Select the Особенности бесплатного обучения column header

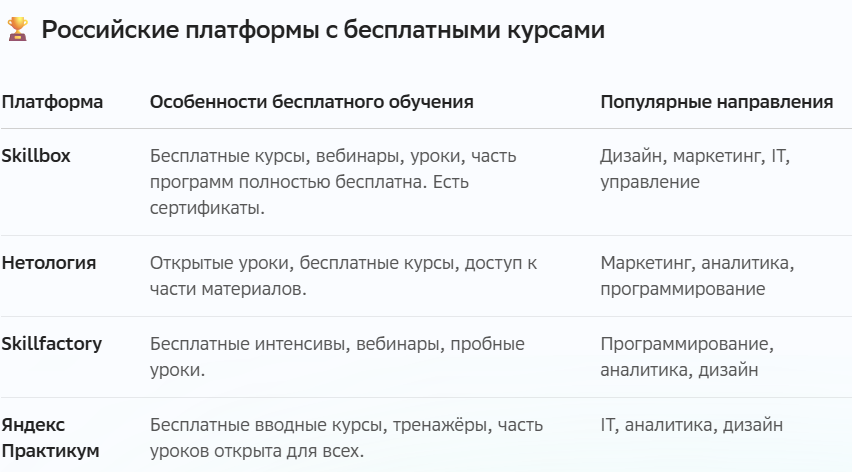click(311, 102)
